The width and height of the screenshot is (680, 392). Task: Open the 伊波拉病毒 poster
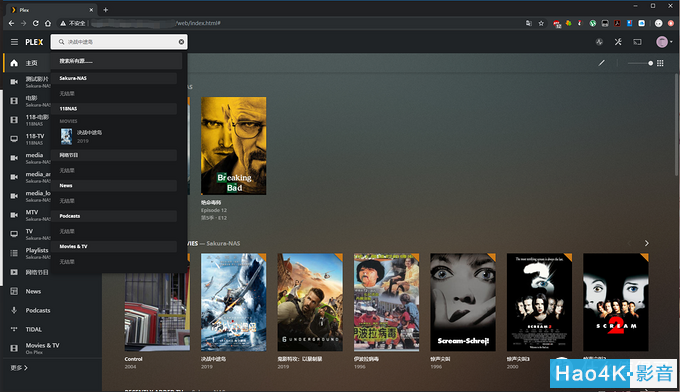pyautogui.click(x=386, y=302)
